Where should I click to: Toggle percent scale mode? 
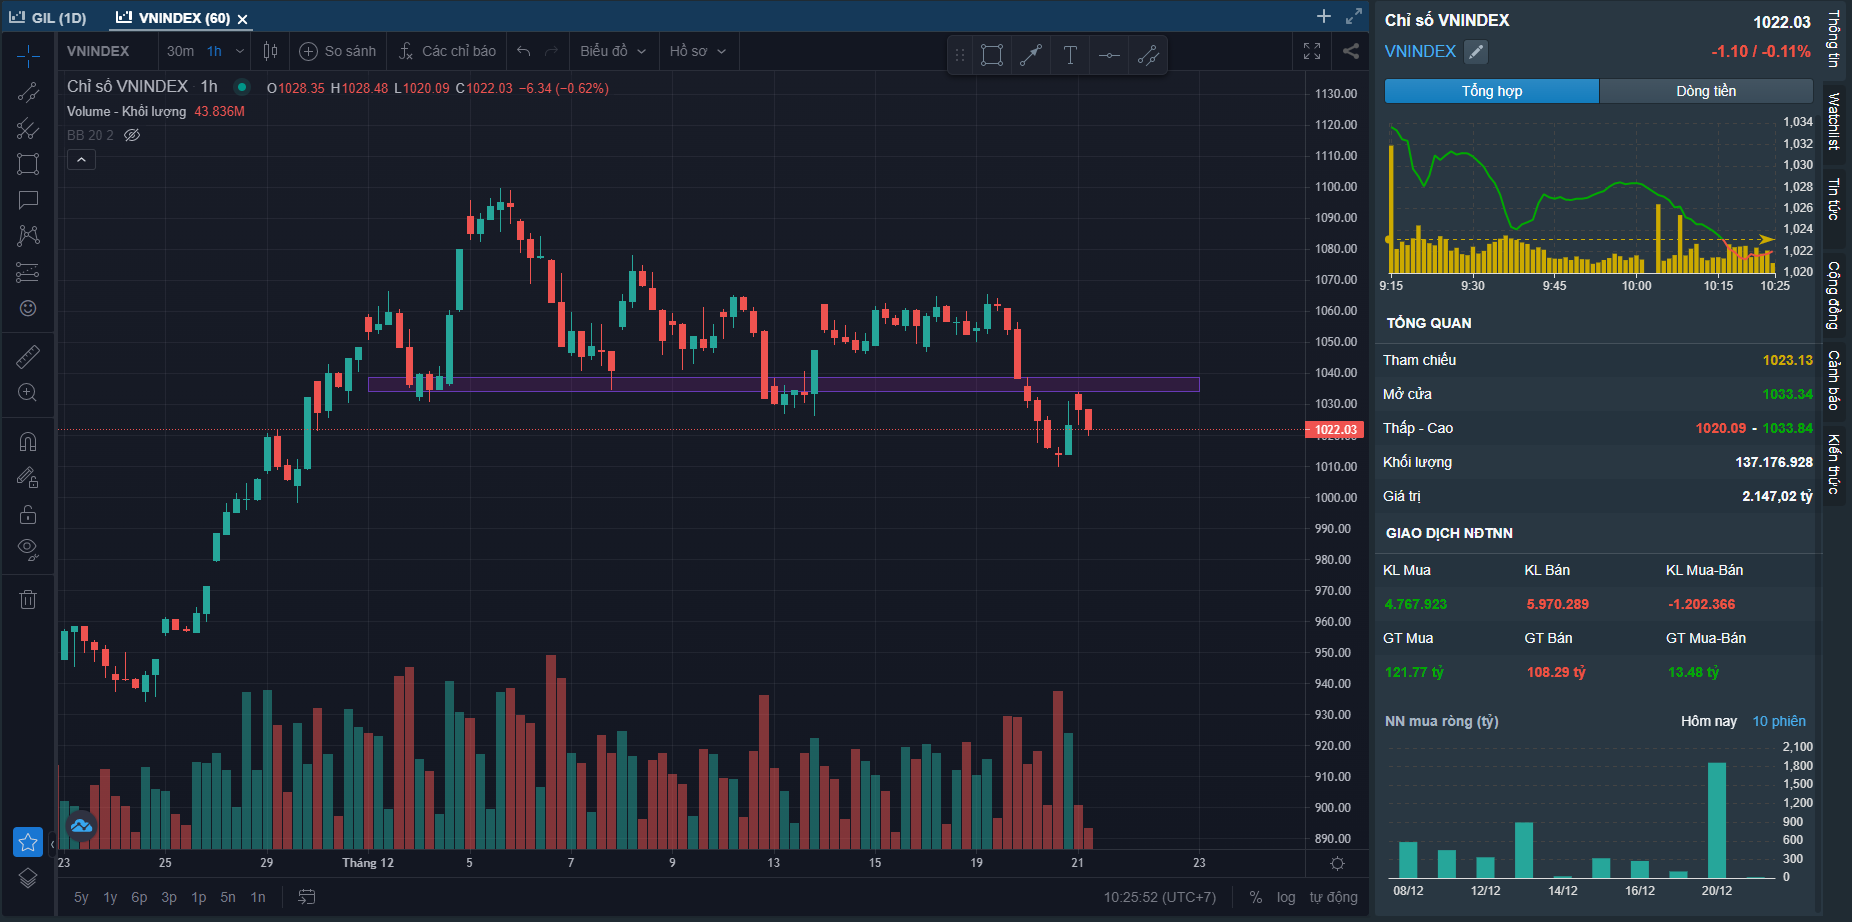point(1256,897)
